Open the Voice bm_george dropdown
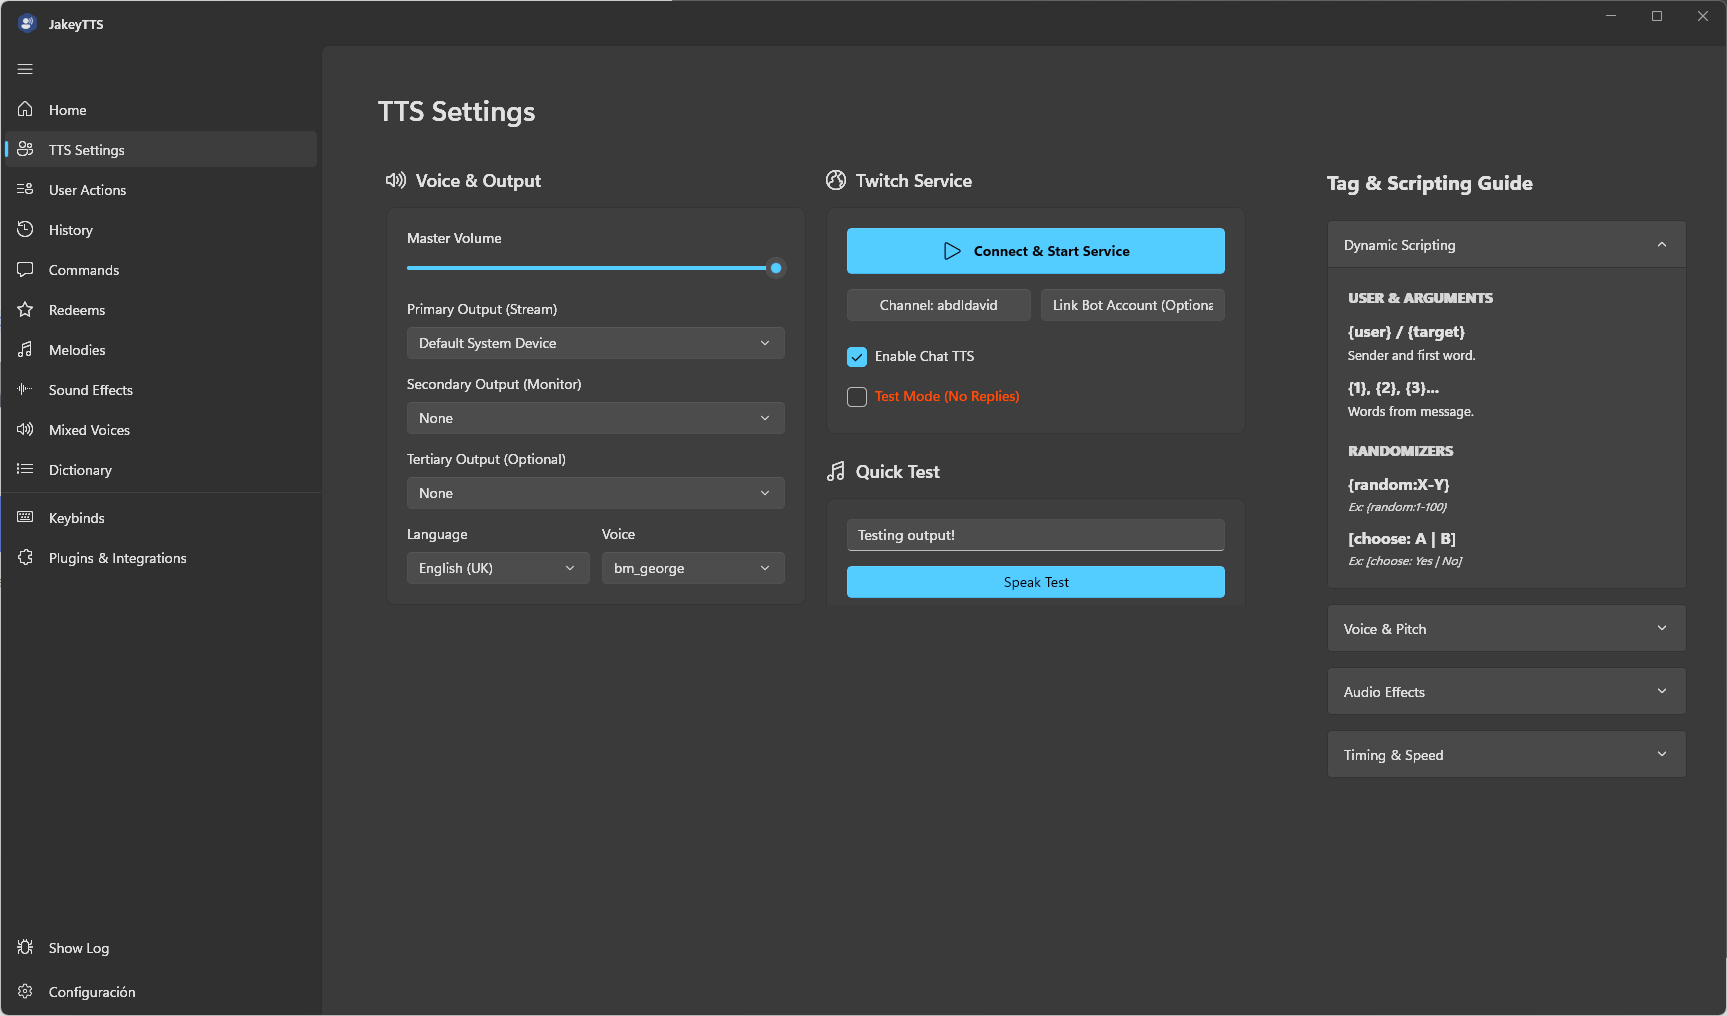Screen dimensions: 1727x1016 (693, 568)
